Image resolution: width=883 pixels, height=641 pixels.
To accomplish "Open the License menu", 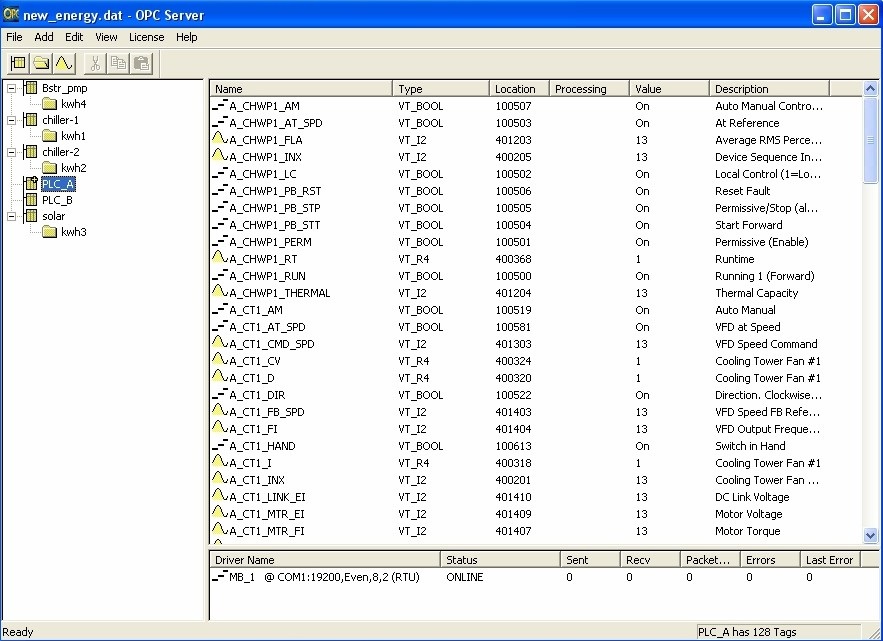I will point(146,37).
